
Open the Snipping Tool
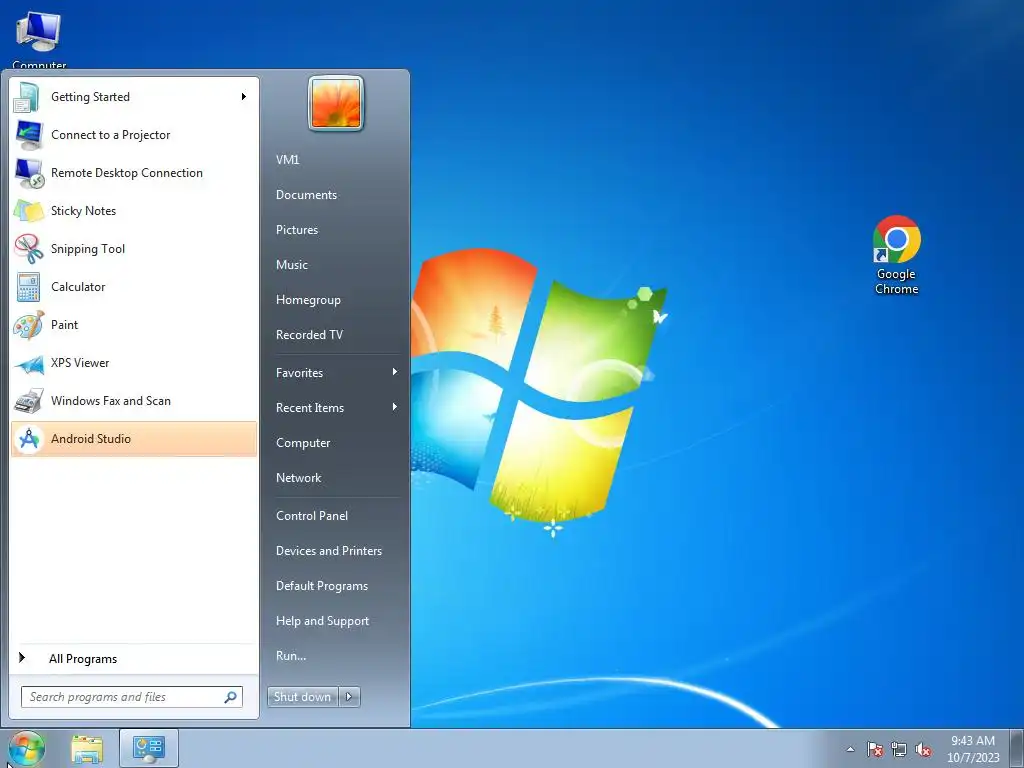(x=134, y=249)
